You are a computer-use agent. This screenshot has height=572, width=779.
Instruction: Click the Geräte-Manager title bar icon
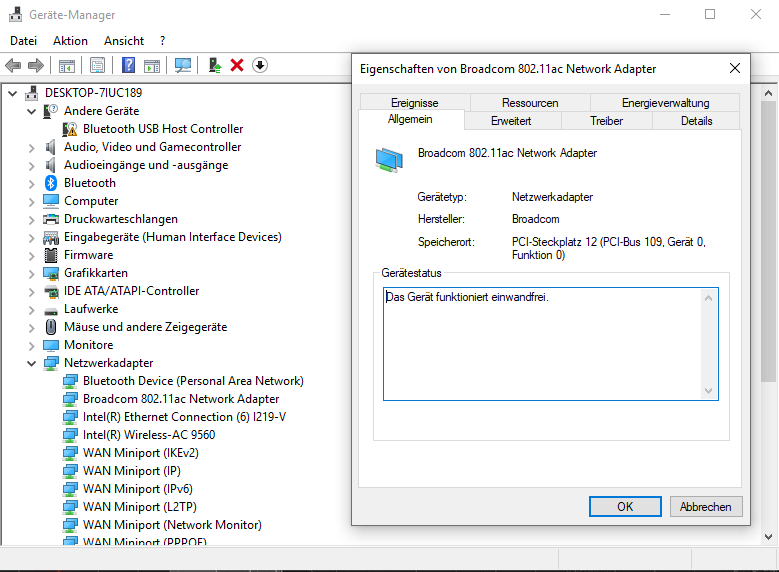coord(15,14)
